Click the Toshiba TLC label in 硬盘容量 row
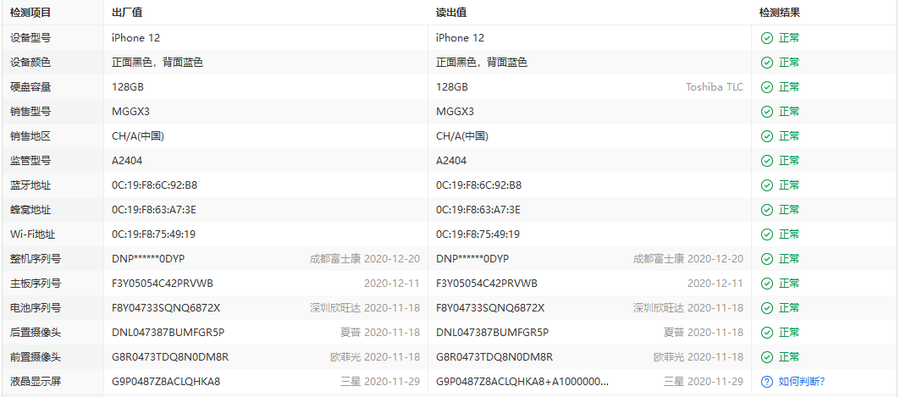900x397 pixels. tap(714, 87)
